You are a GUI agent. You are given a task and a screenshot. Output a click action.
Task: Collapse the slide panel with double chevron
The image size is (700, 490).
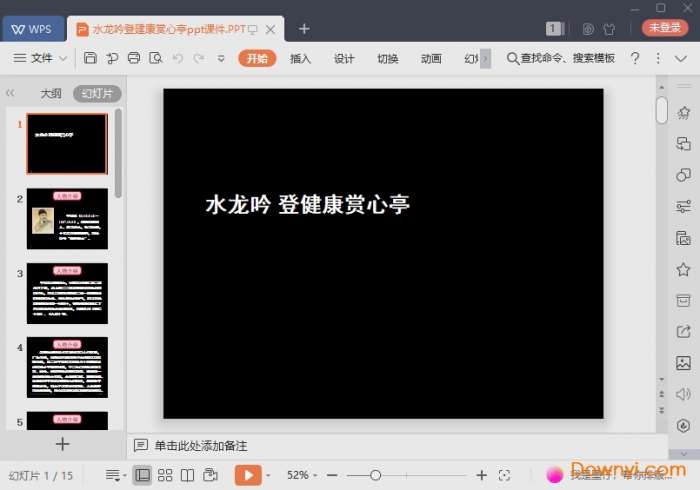click(10, 93)
